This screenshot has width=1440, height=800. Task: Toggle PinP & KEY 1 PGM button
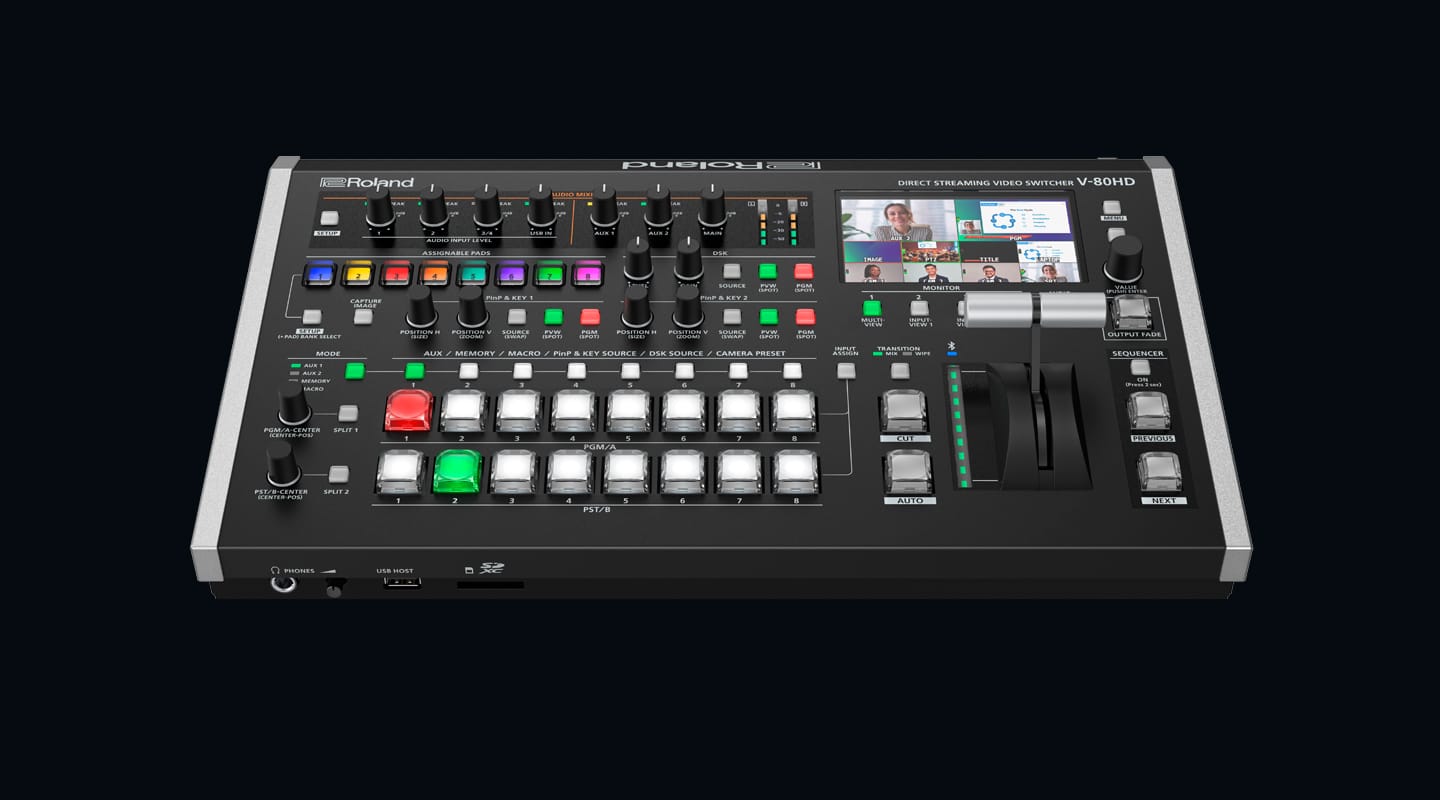pyautogui.click(x=590, y=317)
